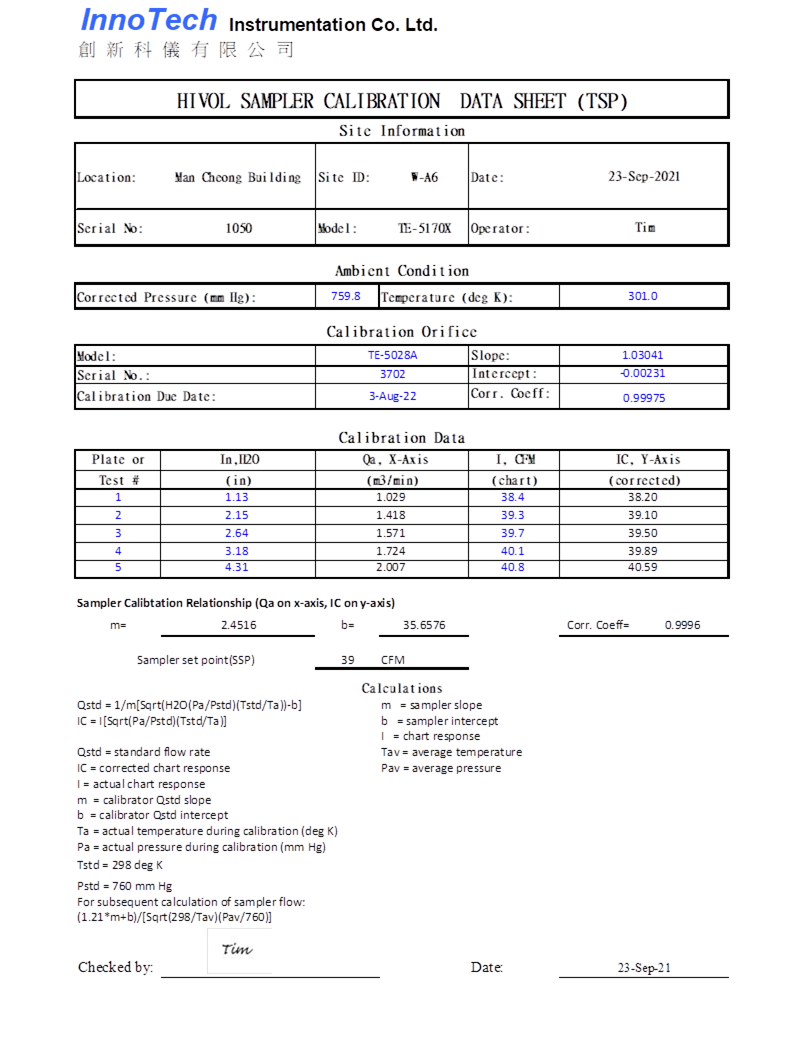
Task: Click the Site ID value W-A6
Action: [x=424, y=177]
